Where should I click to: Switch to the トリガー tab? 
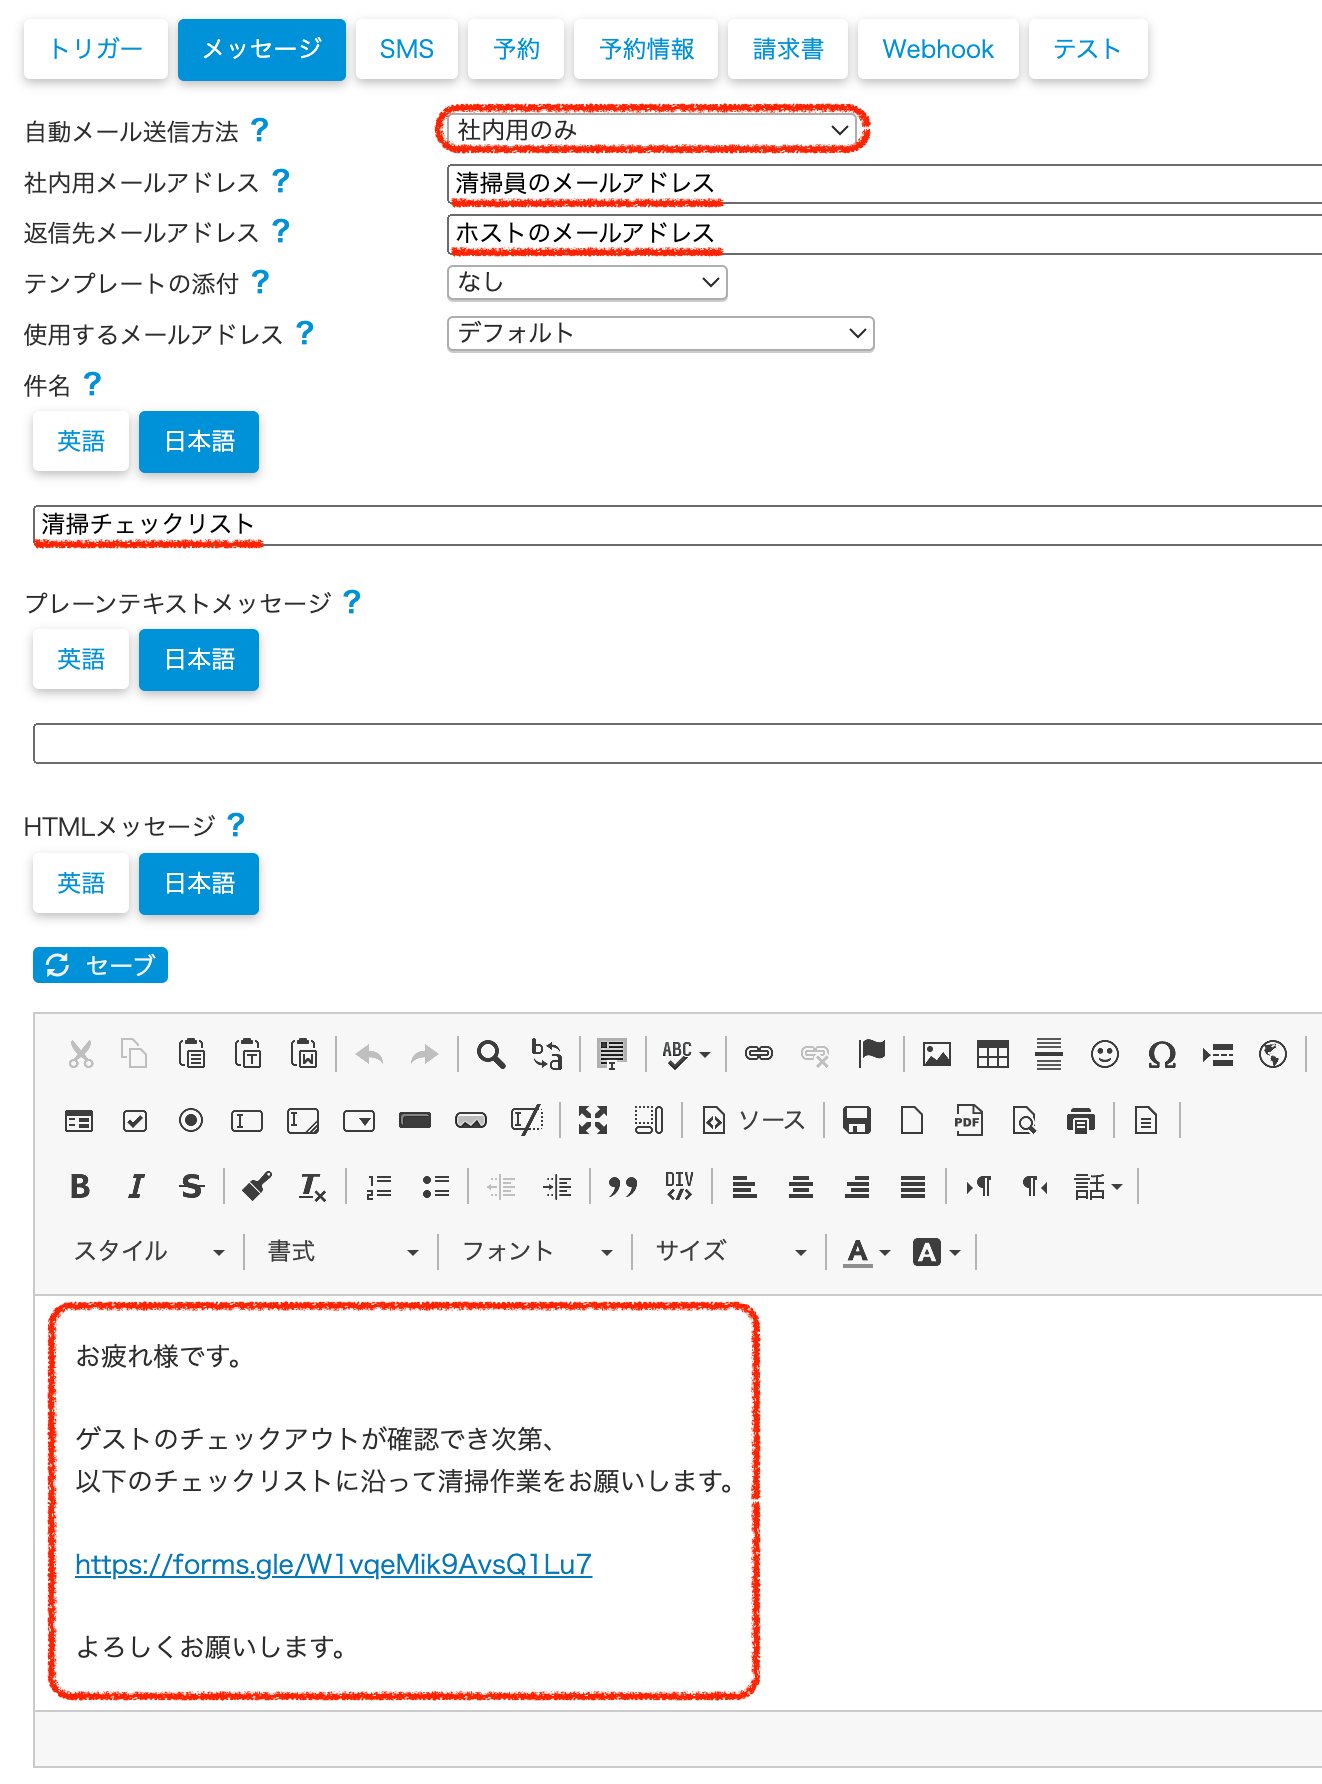pos(96,49)
